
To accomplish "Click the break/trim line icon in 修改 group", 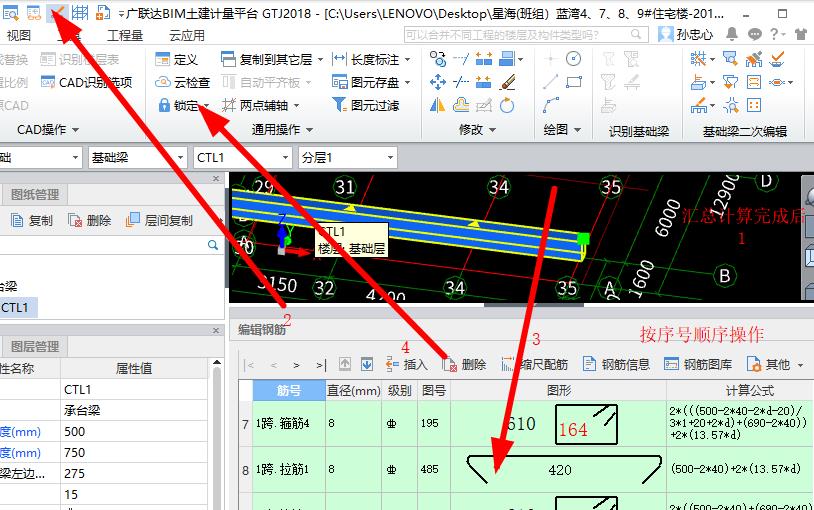I will [x=460, y=82].
